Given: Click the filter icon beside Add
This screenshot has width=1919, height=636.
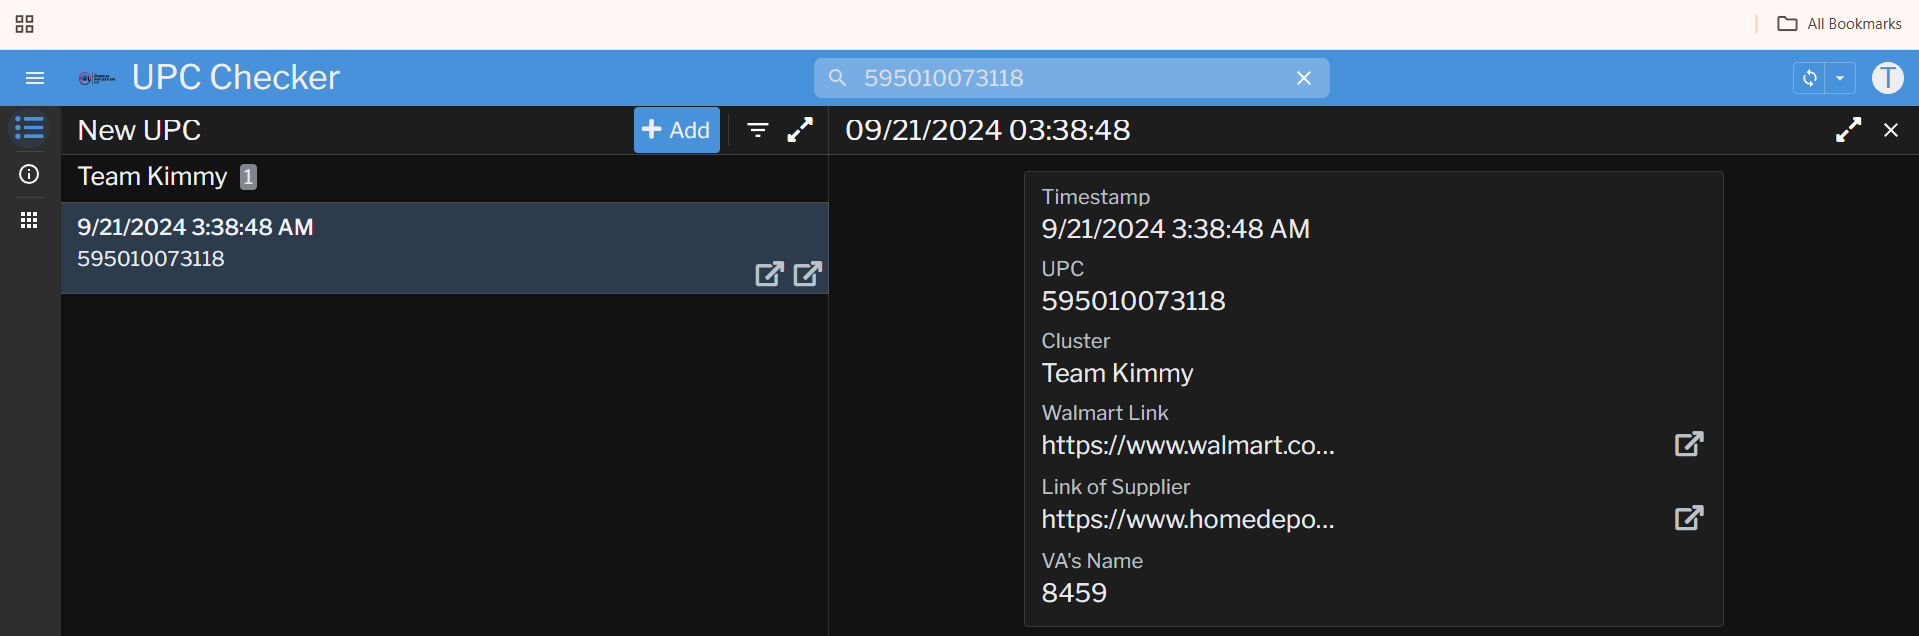Looking at the screenshot, I should [x=758, y=130].
